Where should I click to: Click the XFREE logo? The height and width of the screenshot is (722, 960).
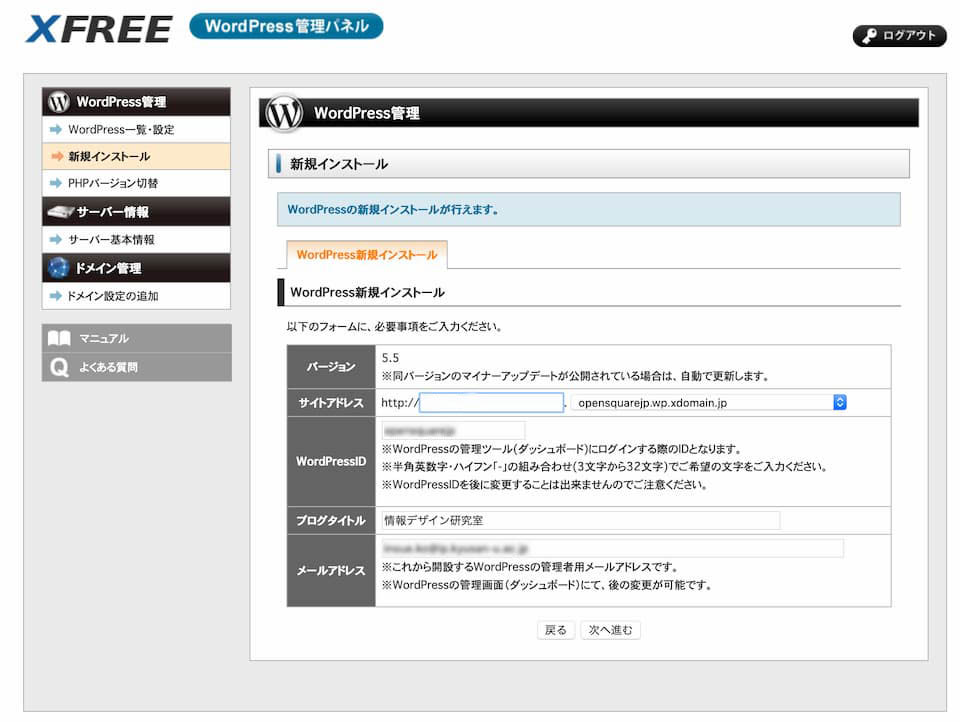click(98, 28)
